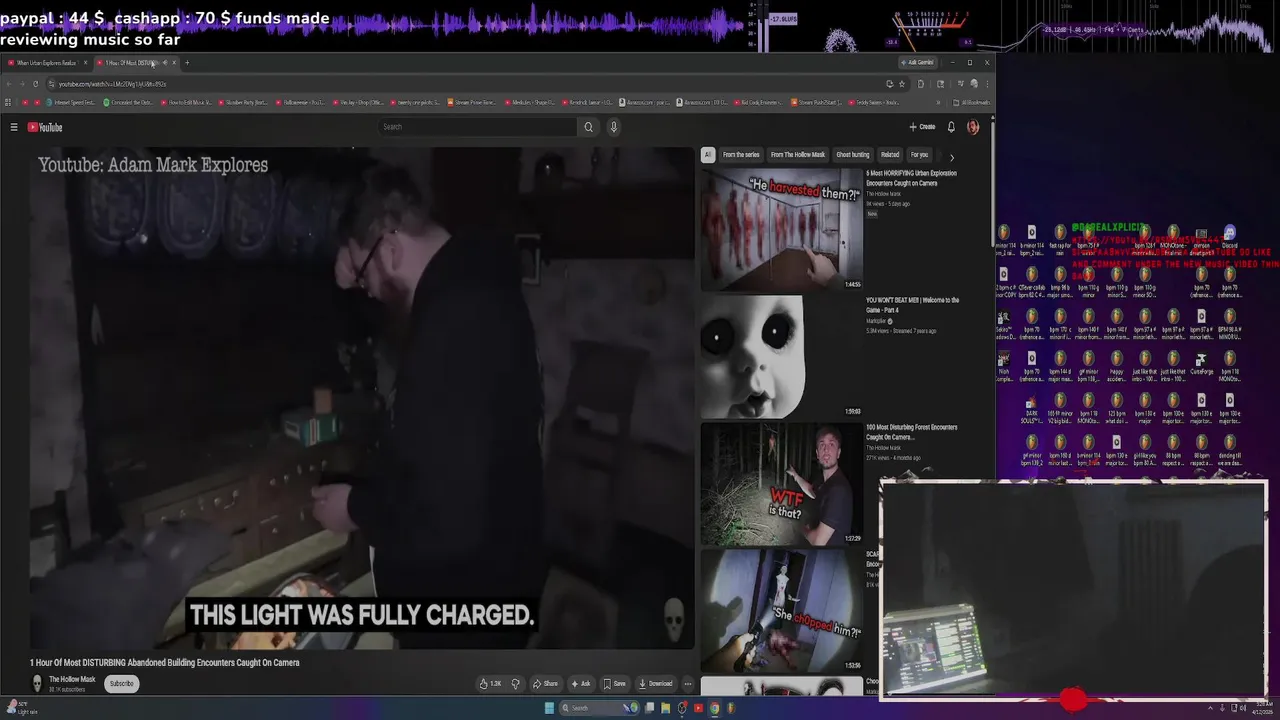Open the weather widget 'Light rain'
Image resolution: width=1280 pixels, height=720 pixels.
tap(20, 708)
